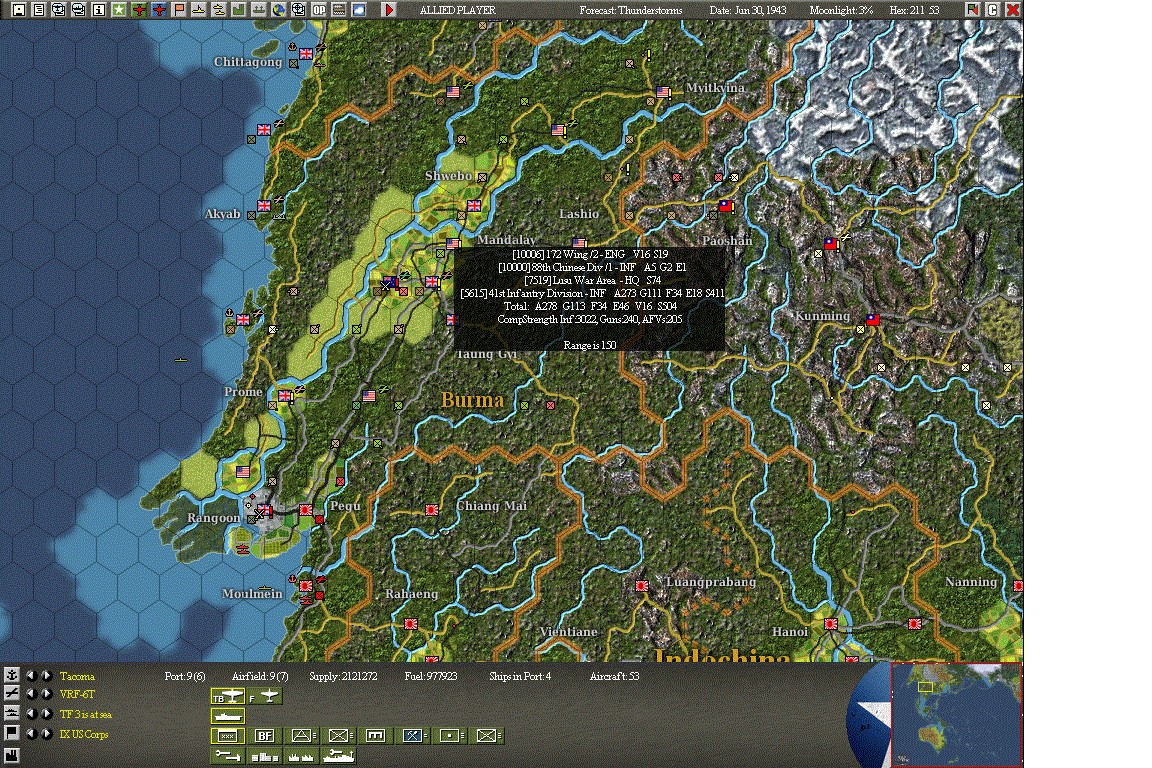Click the Japanese flag unit near Chiang Mai
1152x768 pixels.
click(x=432, y=509)
